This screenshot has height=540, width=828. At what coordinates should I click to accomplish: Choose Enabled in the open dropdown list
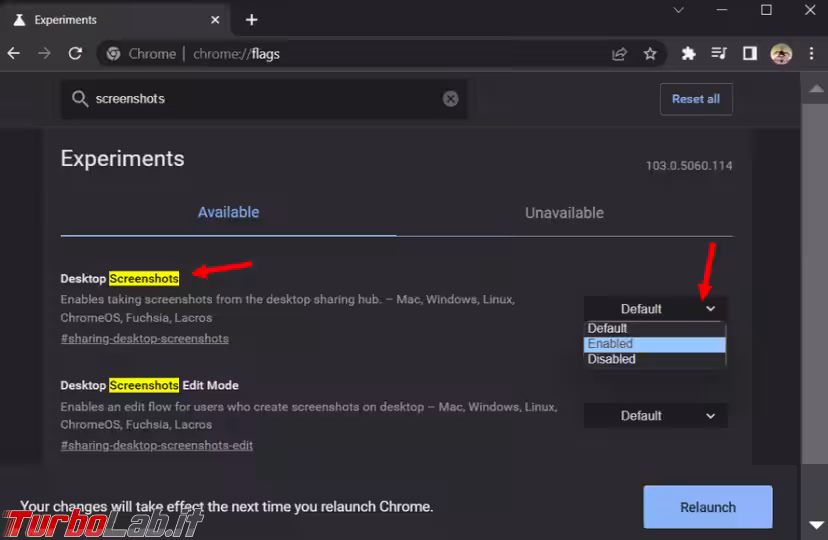(x=655, y=344)
